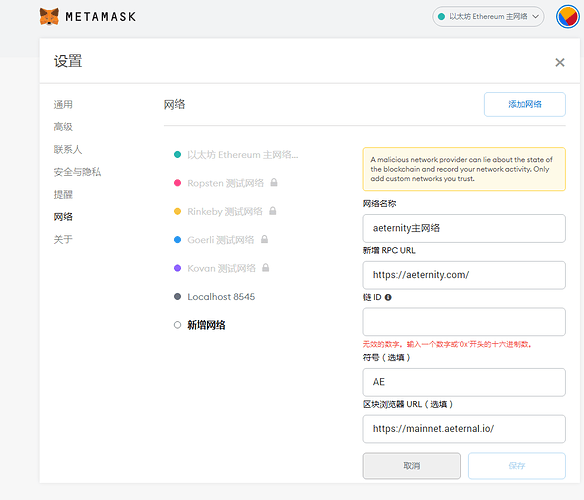
Task: Click the blue dot of Goerli network
Action: click(177, 240)
